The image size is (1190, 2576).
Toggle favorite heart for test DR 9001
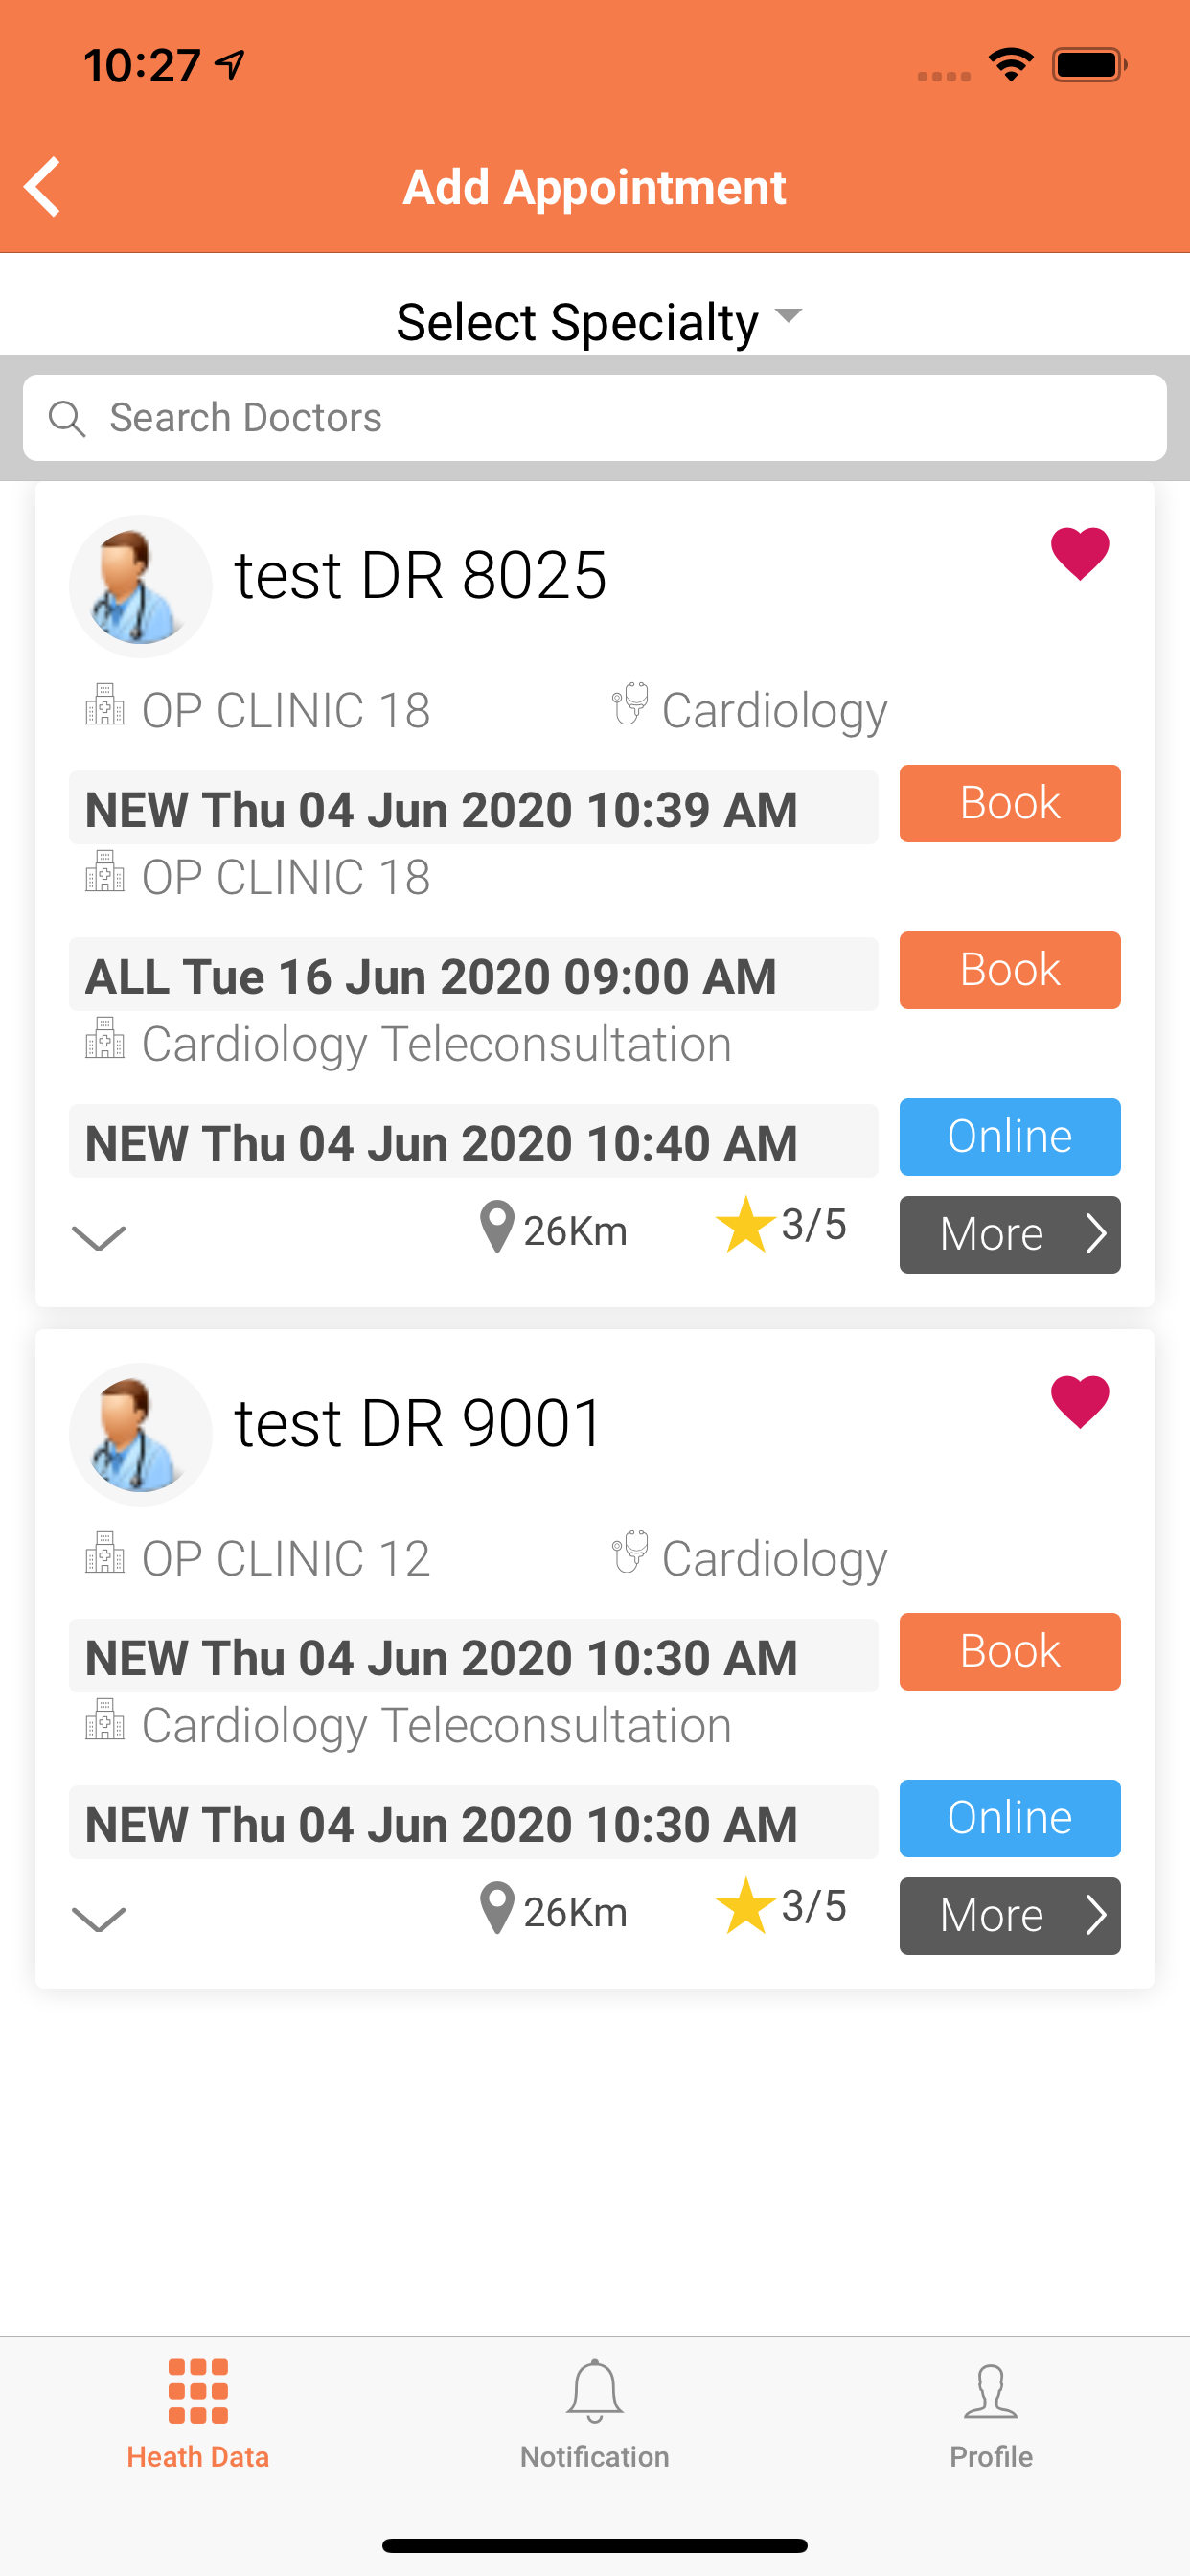click(x=1080, y=1401)
